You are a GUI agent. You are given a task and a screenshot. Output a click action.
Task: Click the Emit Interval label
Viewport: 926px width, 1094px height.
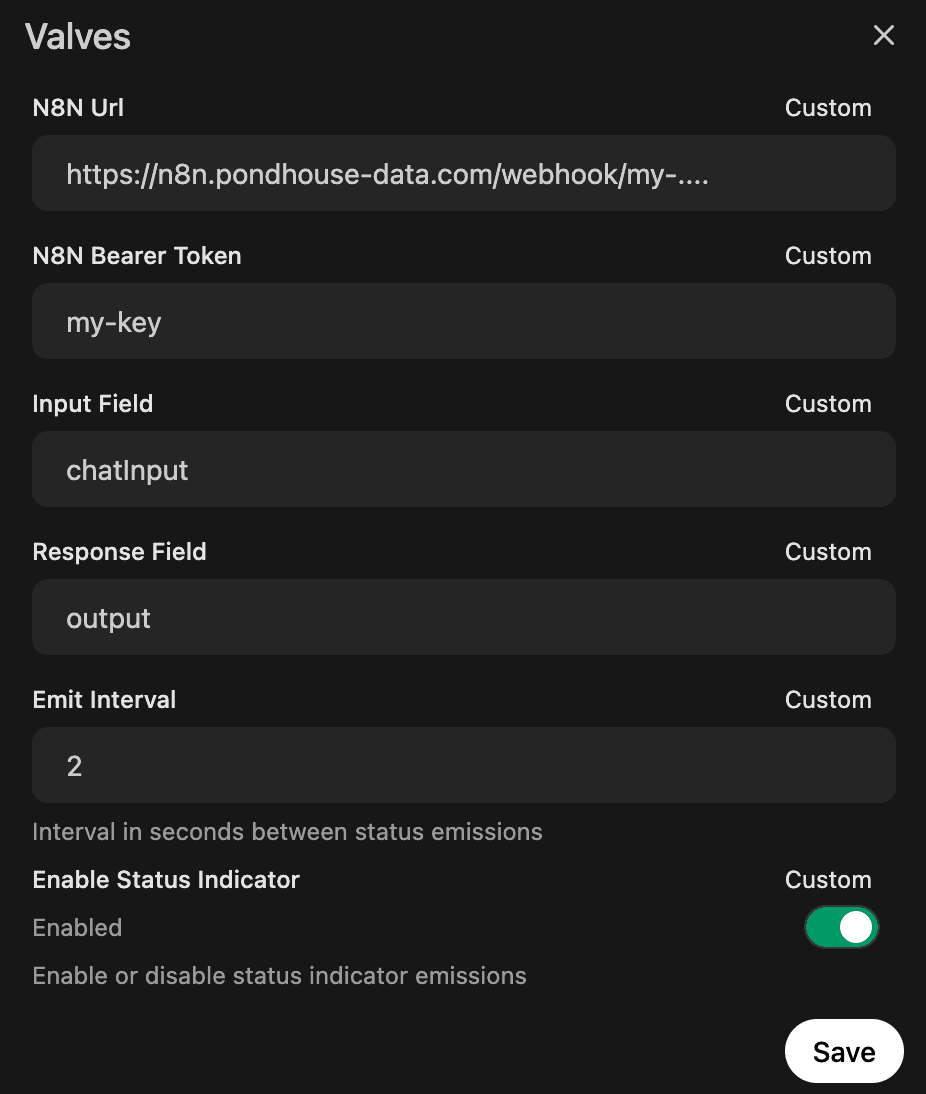click(104, 699)
